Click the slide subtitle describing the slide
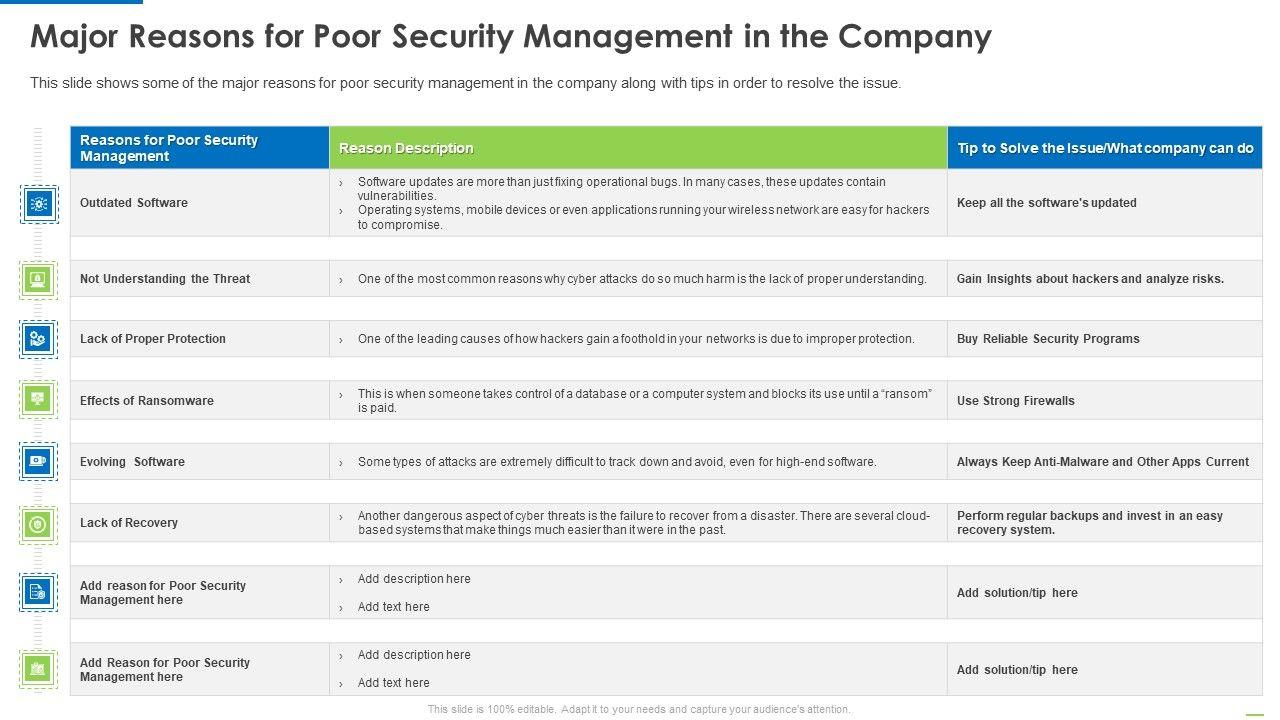 [466, 83]
